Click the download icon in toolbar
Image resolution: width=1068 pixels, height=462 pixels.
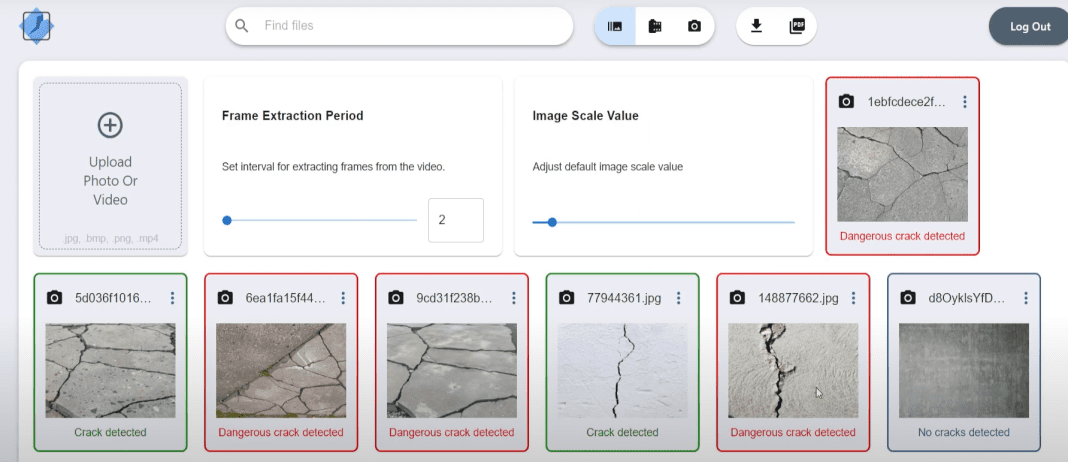[757, 26]
